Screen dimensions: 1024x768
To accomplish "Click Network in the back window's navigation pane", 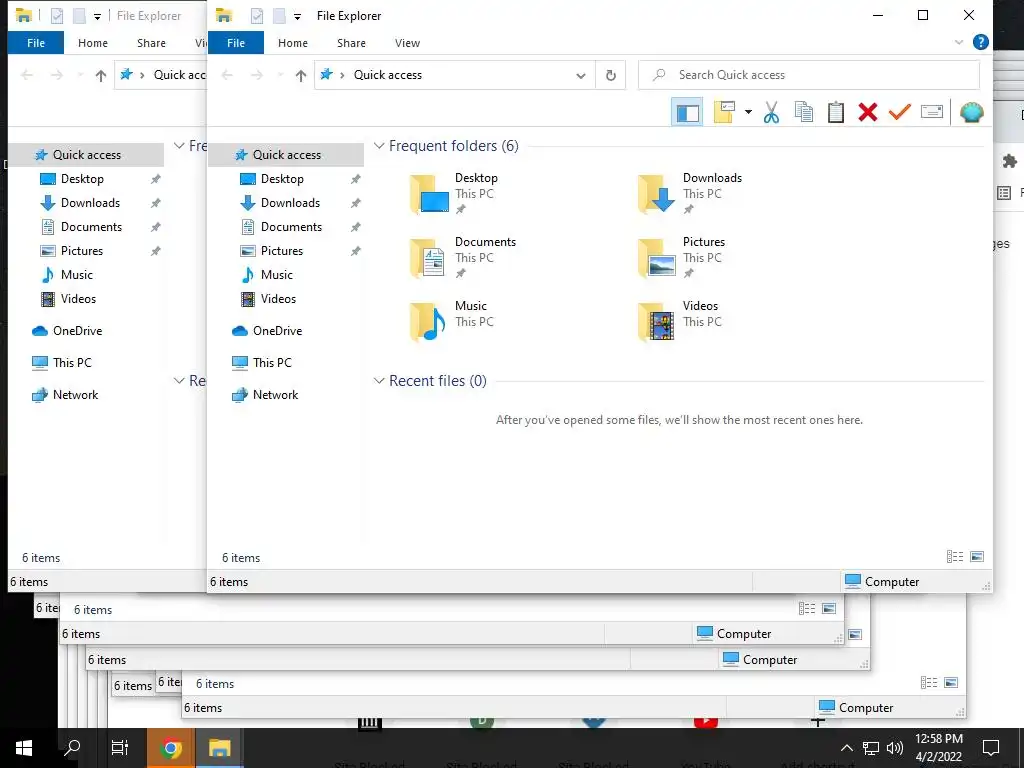I will click(x=75, y=395).
